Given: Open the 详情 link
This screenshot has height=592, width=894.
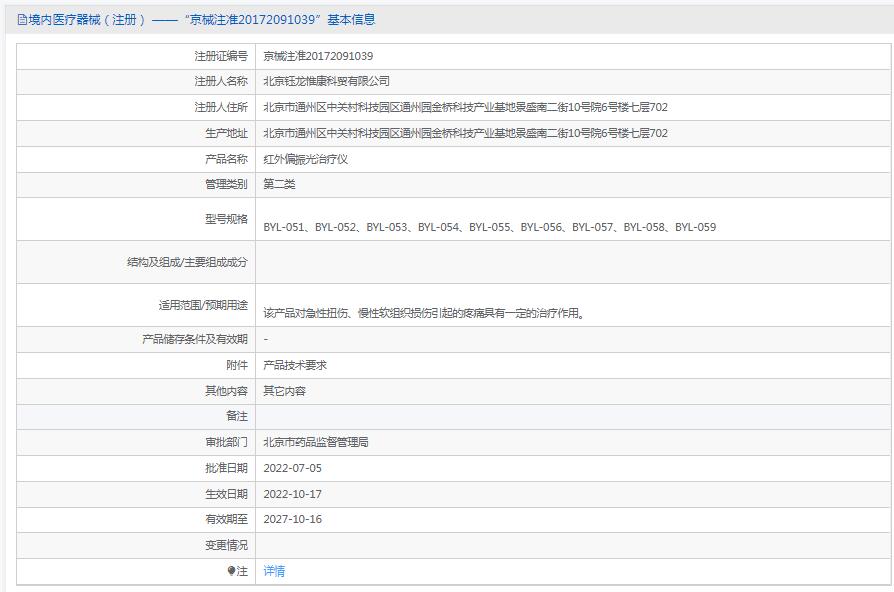Looking at the screenshot, I should click(x=274, y=571).
